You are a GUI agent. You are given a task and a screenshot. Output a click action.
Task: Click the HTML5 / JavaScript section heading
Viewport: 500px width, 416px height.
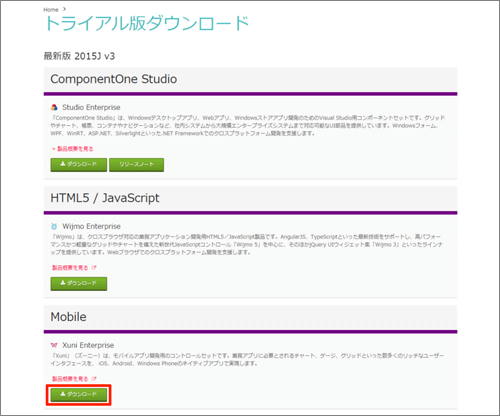[105, 198]
